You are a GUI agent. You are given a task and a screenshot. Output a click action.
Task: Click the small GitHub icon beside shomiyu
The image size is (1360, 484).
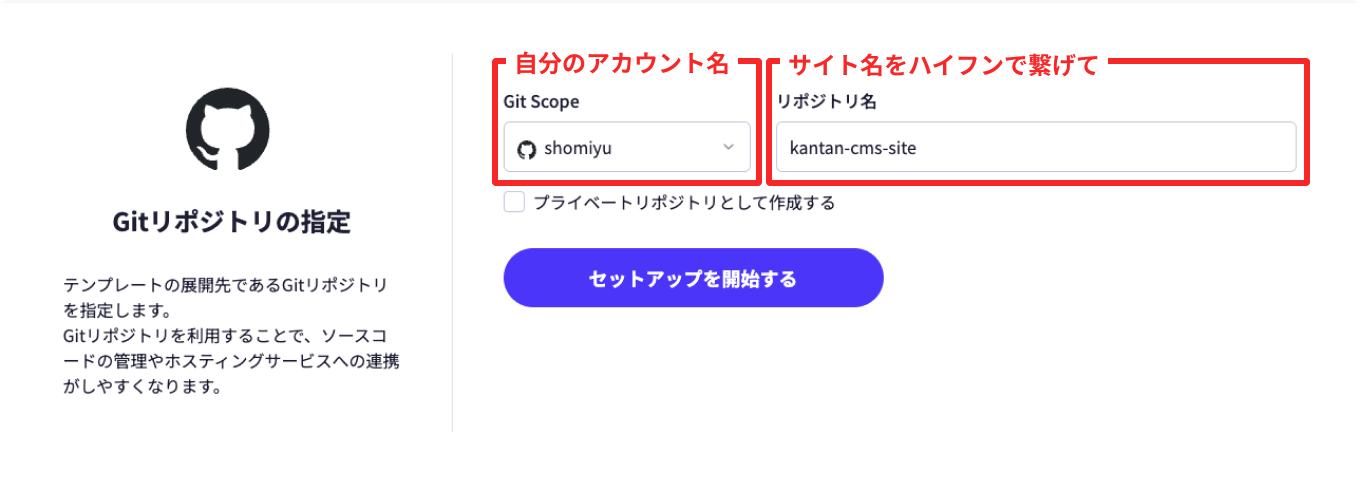[x=526, y=149]
